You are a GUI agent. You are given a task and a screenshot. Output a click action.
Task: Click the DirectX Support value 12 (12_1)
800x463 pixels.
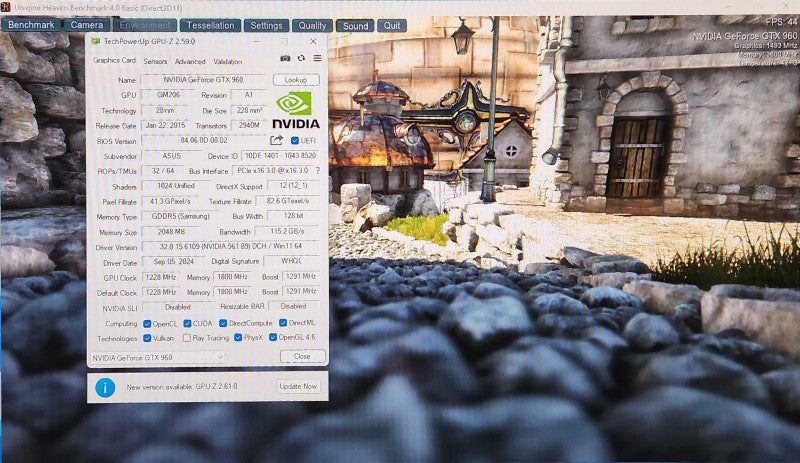coord(293,186)
